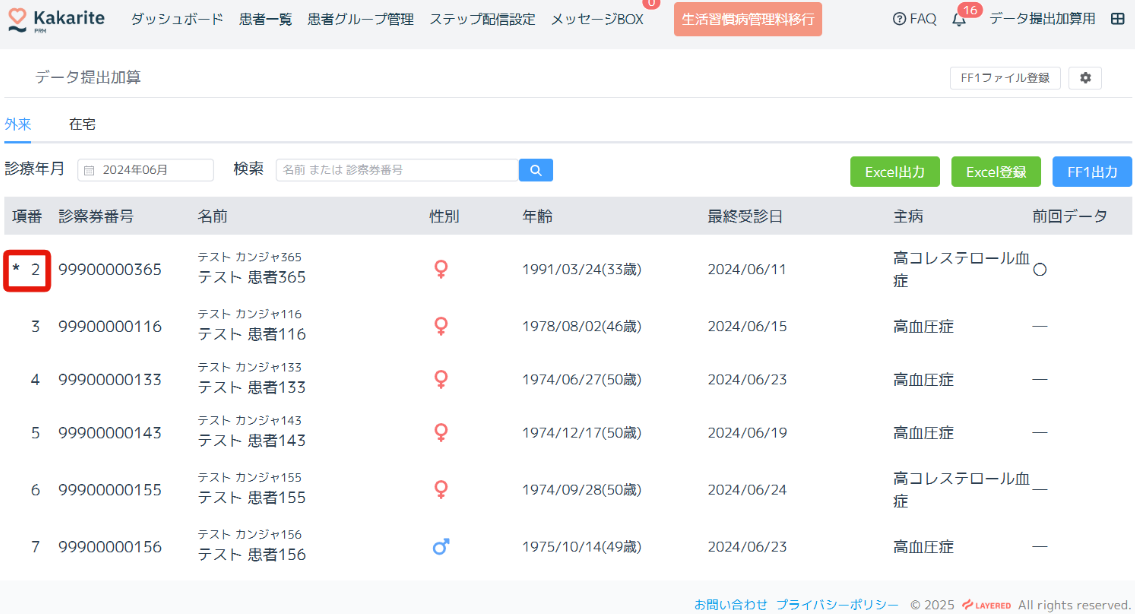Open the FAQ help link
Viewport: 1135px width, 614px height.
coord(914,19)
